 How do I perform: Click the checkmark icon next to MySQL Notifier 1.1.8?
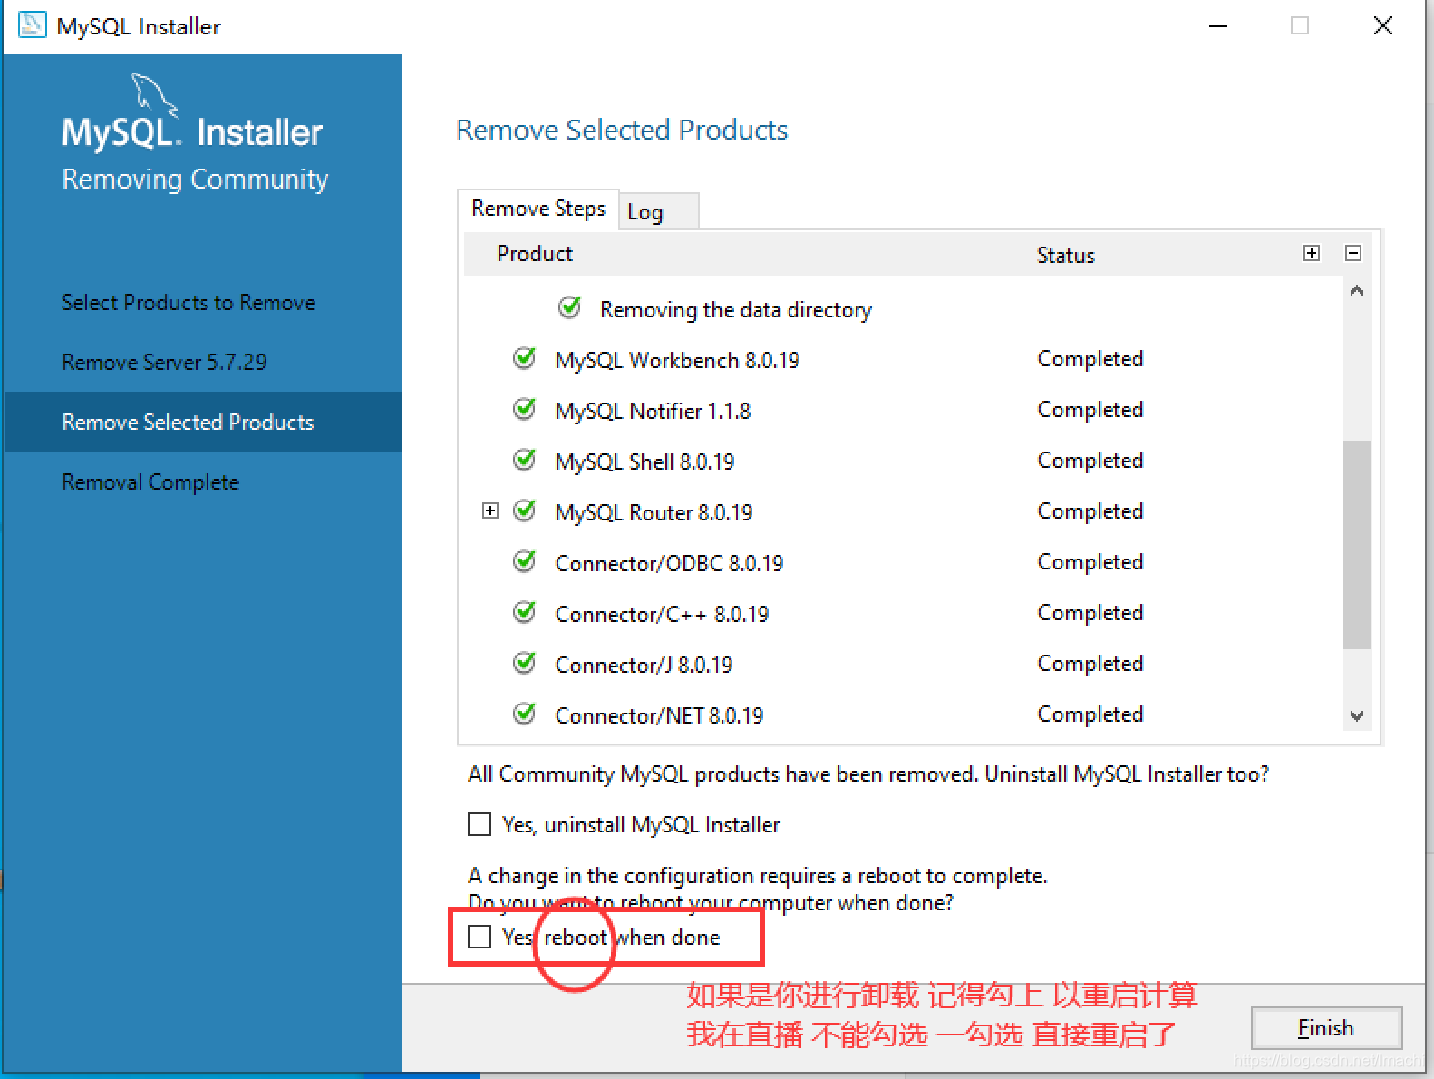click(524, 409)
